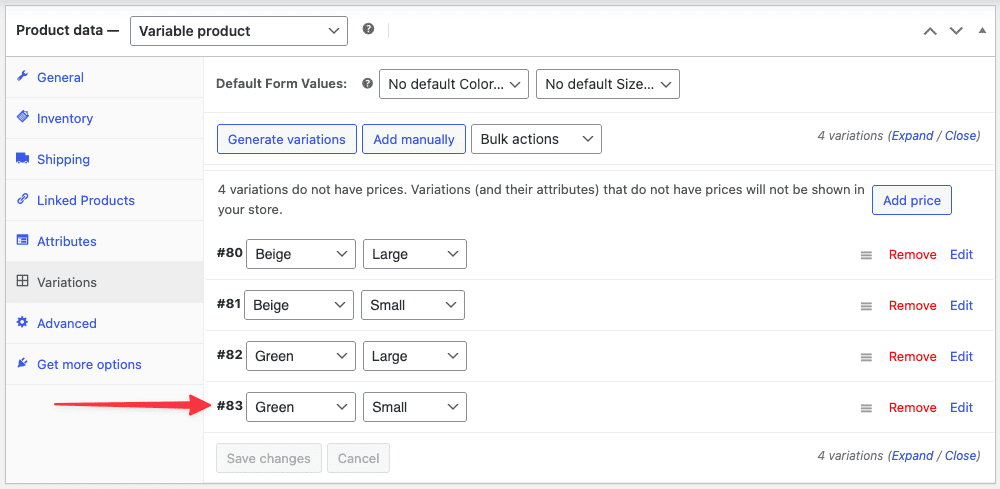Open size dropdown for variation #83
Viewport: 1000px width, 489px height.
(x=415, y=407)
